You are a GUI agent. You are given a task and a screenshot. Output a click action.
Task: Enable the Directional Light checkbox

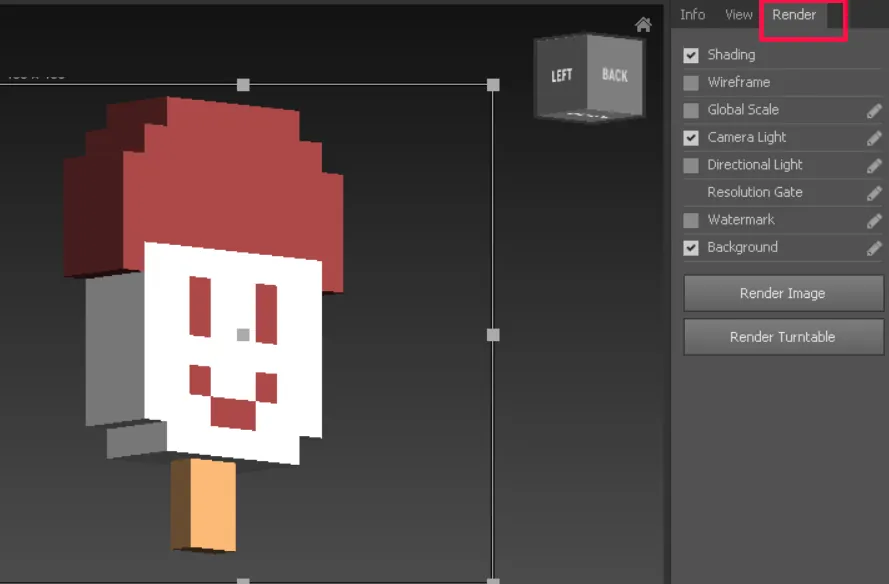[x=691, y=165]
